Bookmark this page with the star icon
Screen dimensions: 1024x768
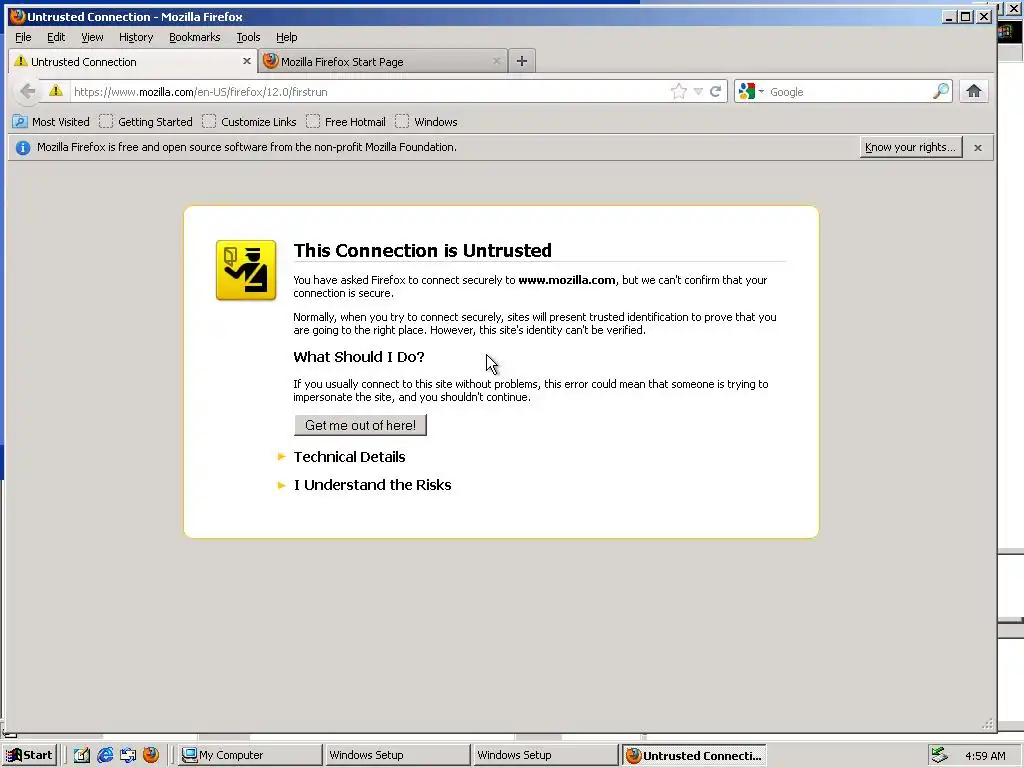click(x=679, y=91)
